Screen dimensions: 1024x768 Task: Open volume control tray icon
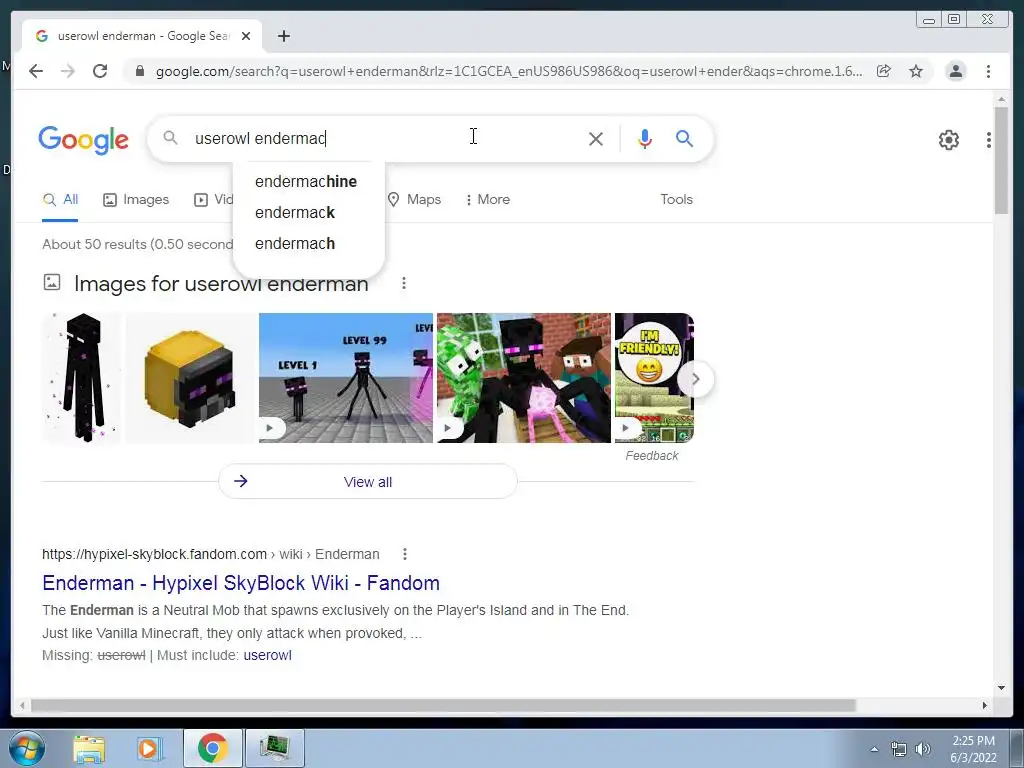923,749
